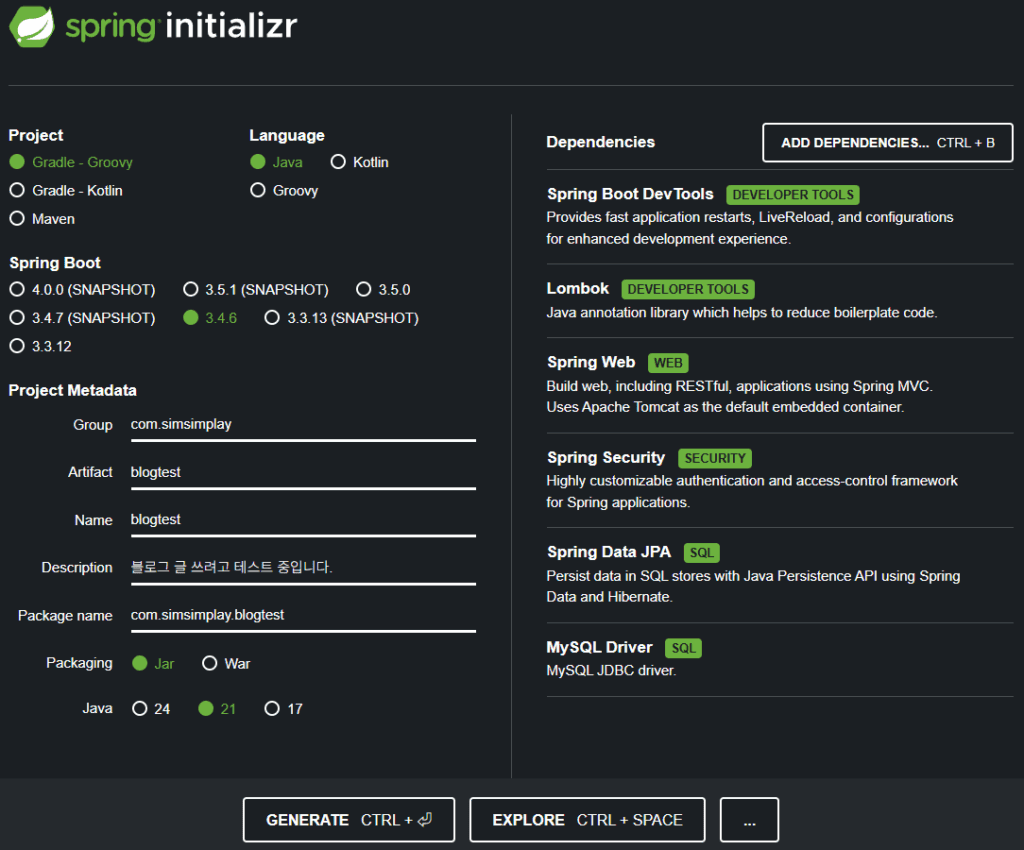Open project preview with Explore button

coord(587,820)
